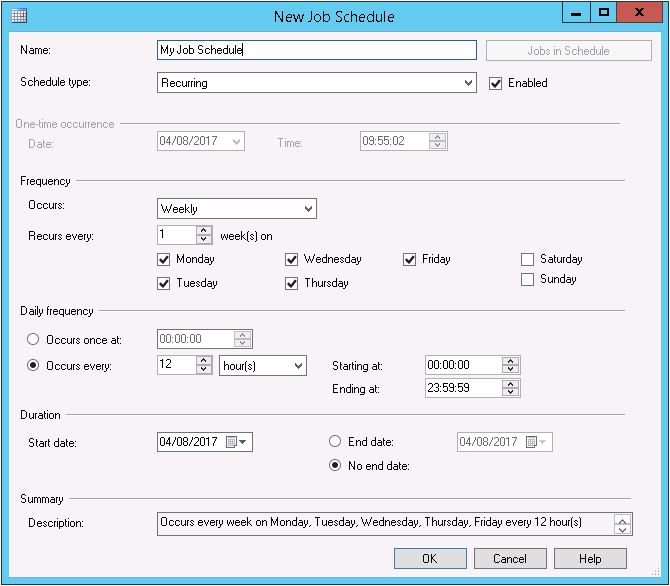Choose the End date radio button
This screenshot has width=670, height=586.
[335, 441]
